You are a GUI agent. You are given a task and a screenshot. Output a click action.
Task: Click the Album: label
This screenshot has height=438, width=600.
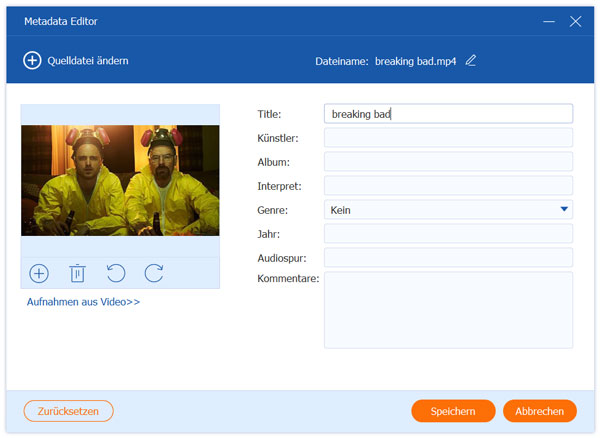click(274, 162)
